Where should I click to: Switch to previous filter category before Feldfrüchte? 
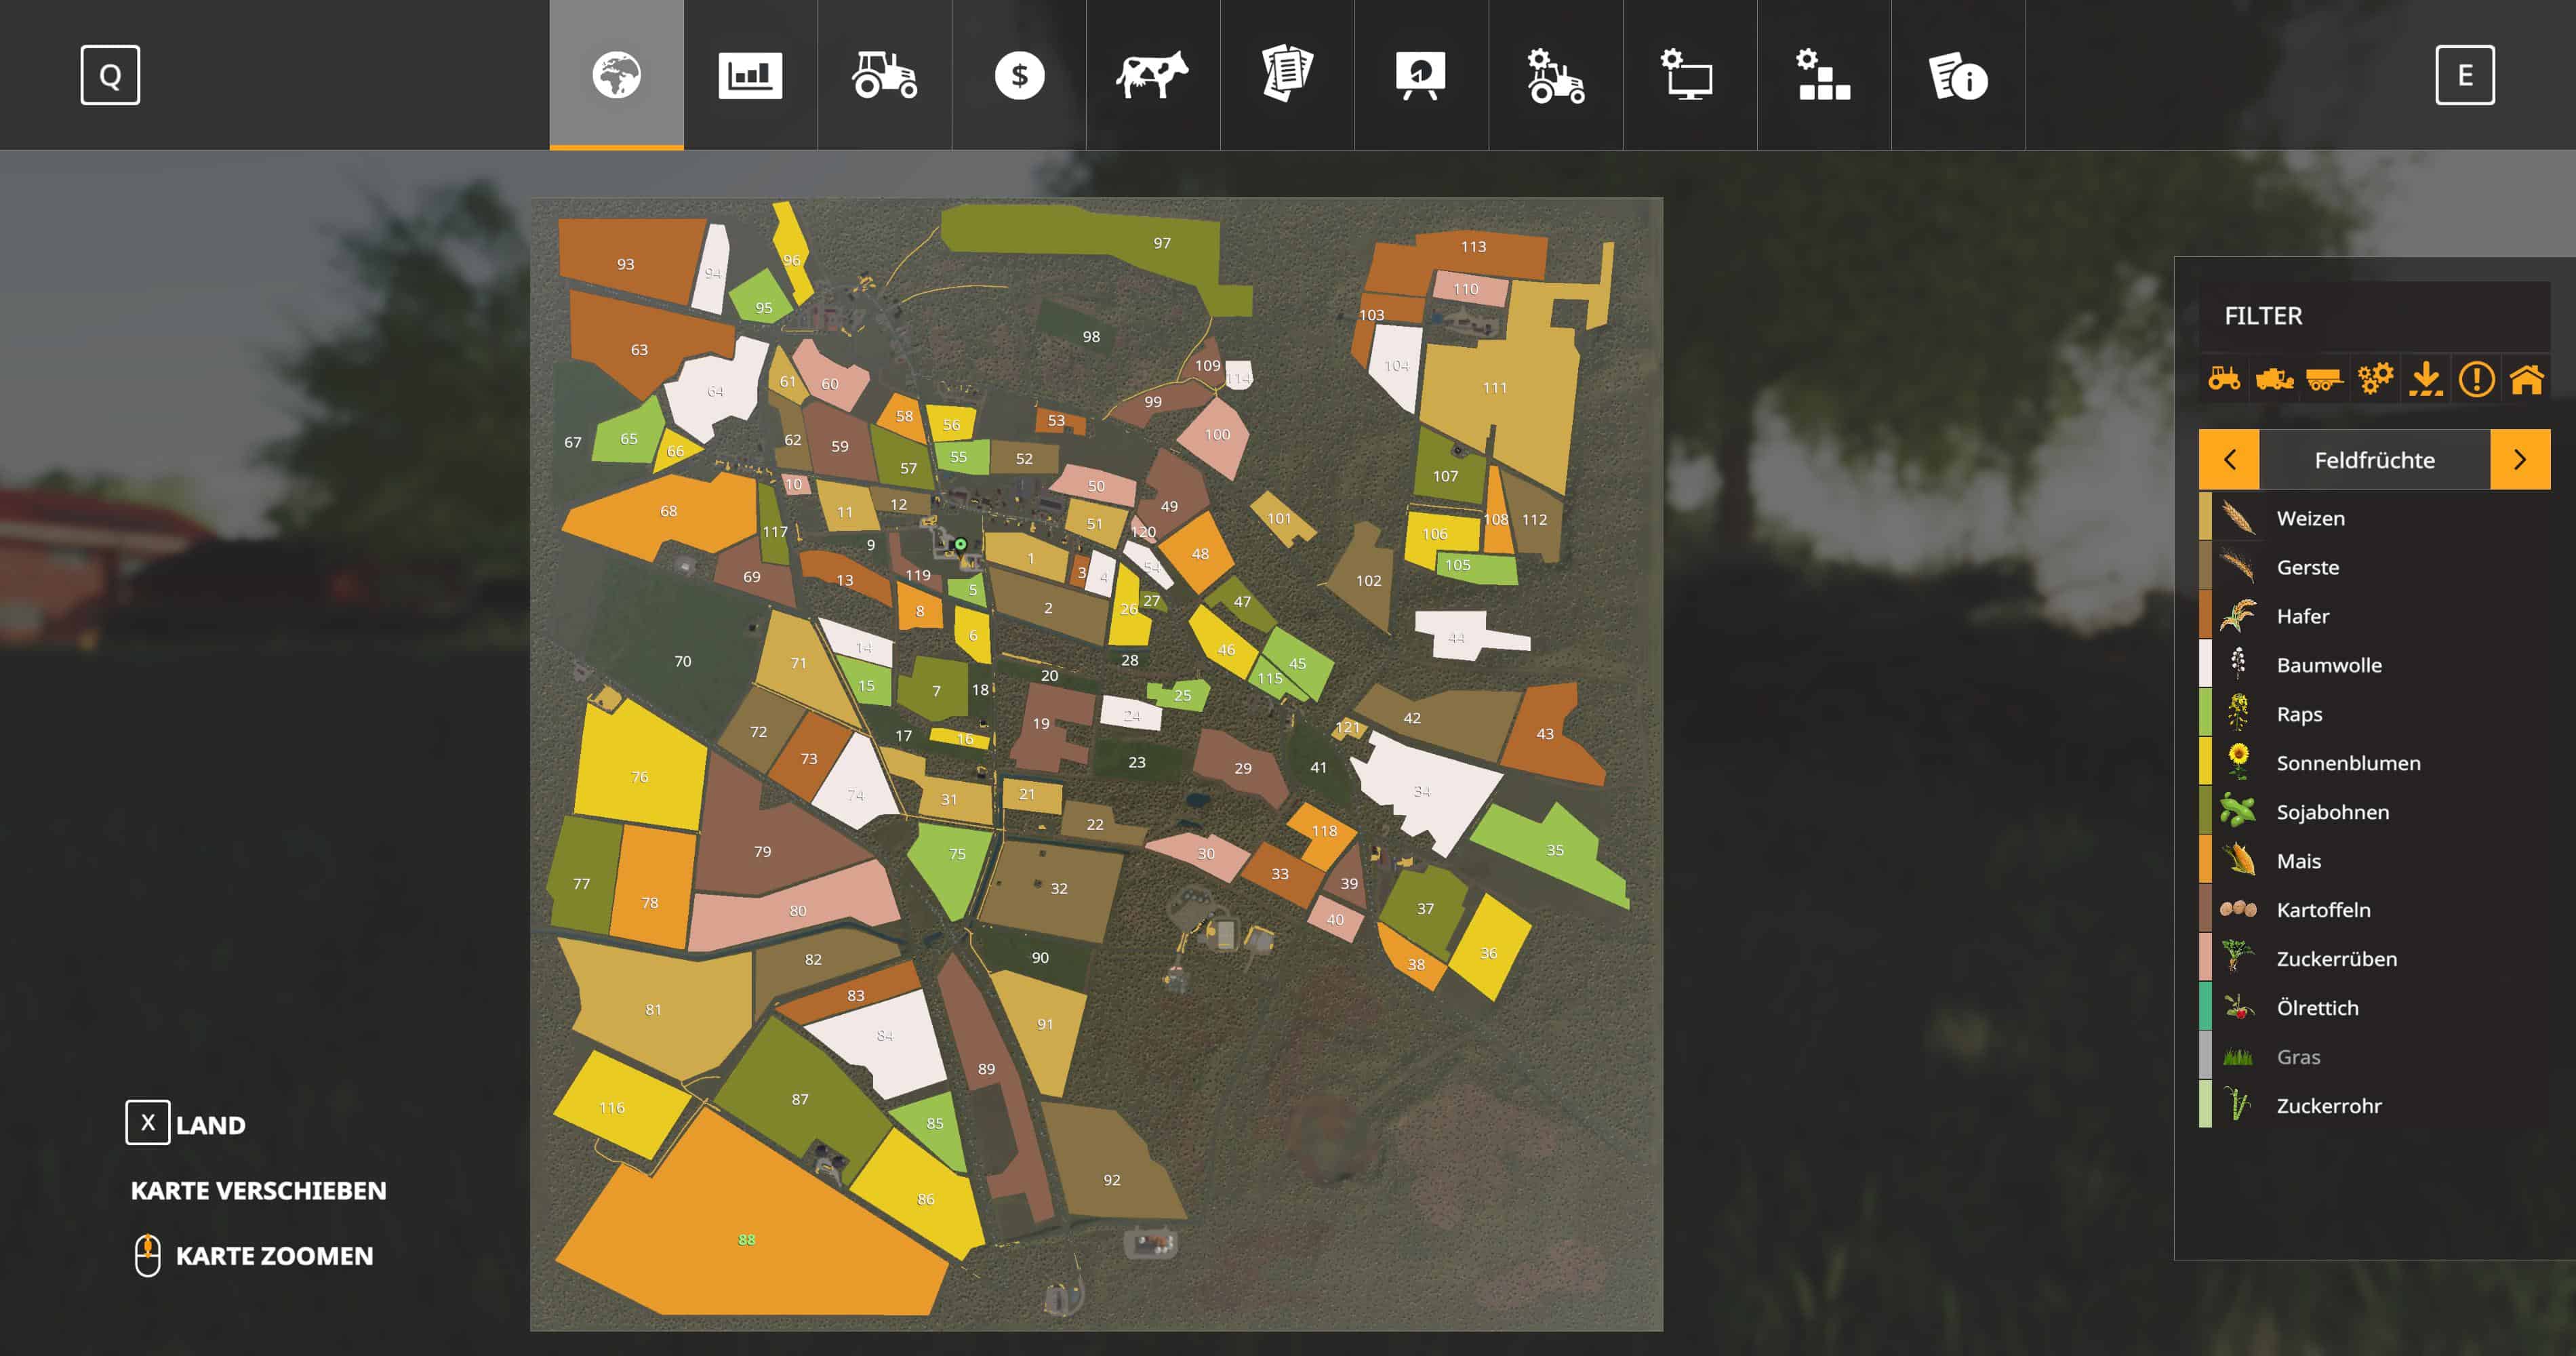click(x=2229, y=460)
